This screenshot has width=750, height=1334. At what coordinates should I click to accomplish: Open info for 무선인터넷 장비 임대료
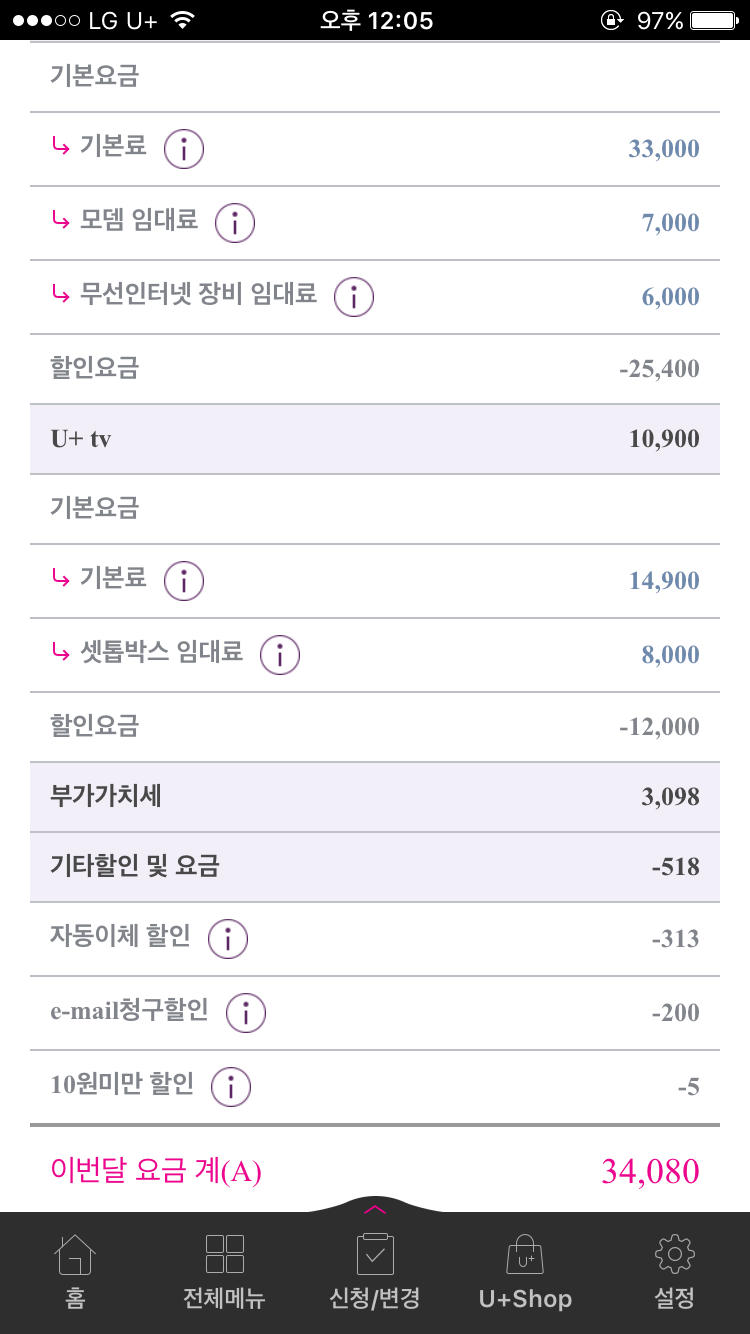click(x=354, y=297)
